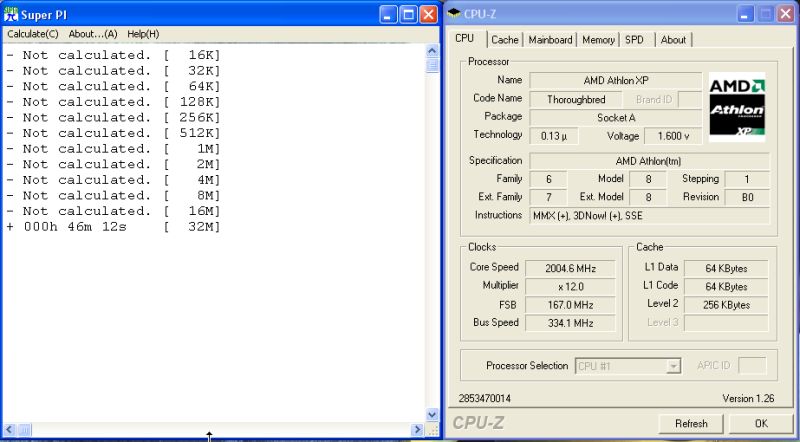The image size is (800, 442).
Task: Click the Super PI vertical scrollbar thumb
Action: point(432,65)
